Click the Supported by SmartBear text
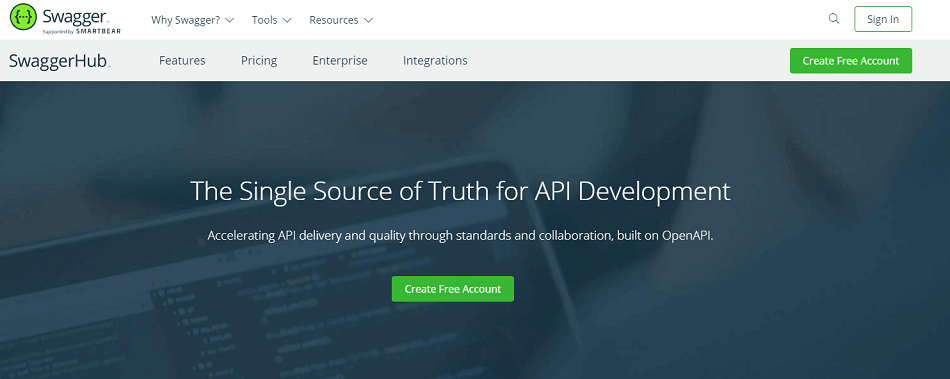 (81, 30)
